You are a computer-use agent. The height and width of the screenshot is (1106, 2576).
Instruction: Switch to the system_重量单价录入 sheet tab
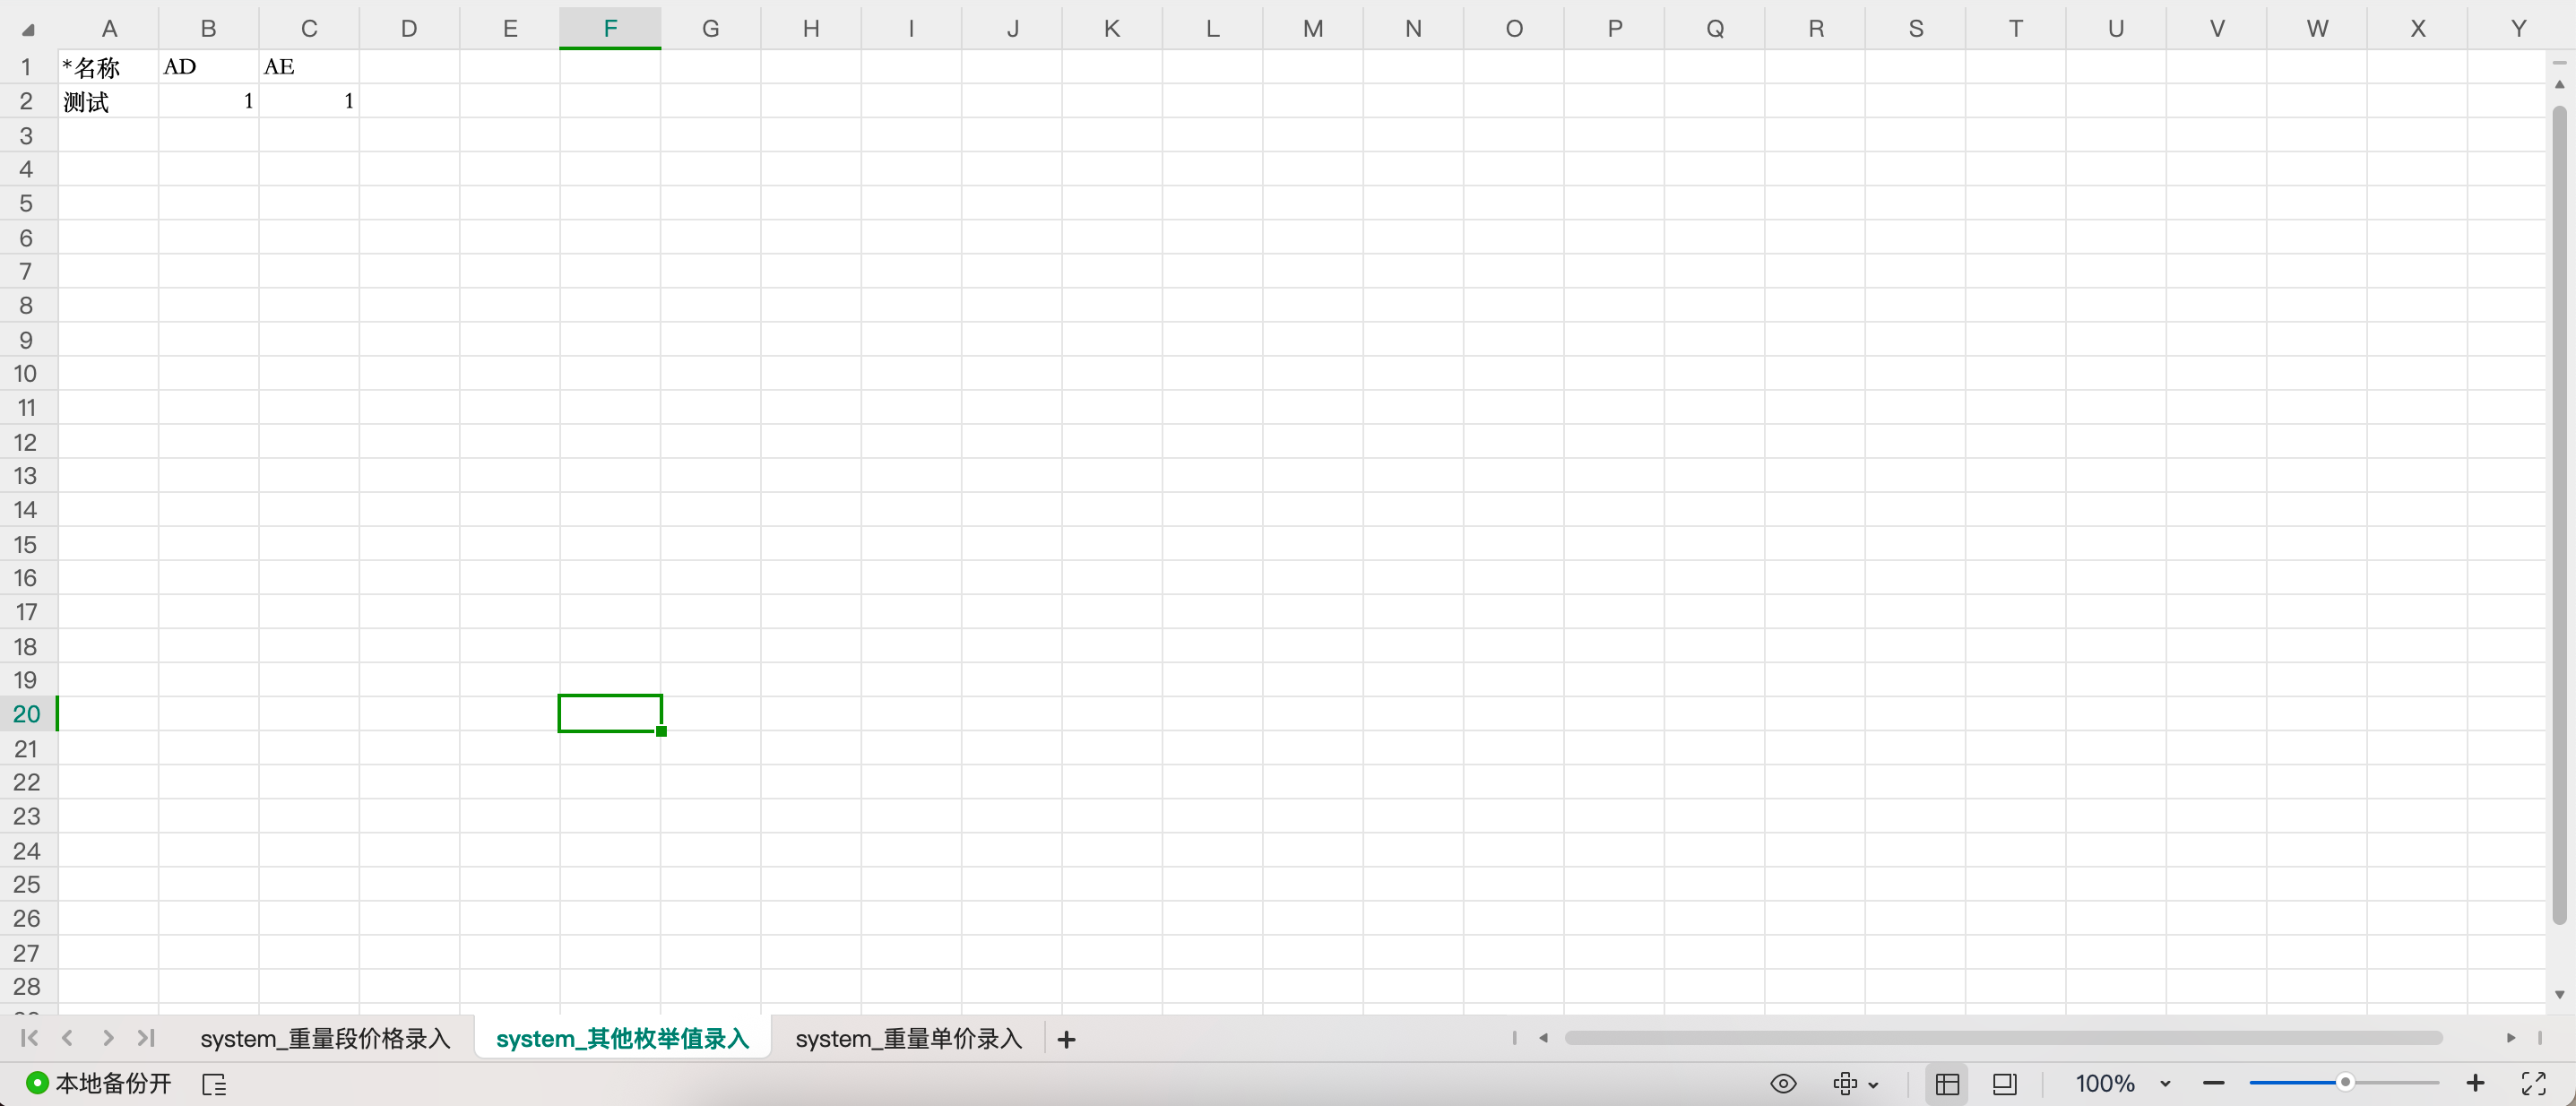click(908, 1039)
